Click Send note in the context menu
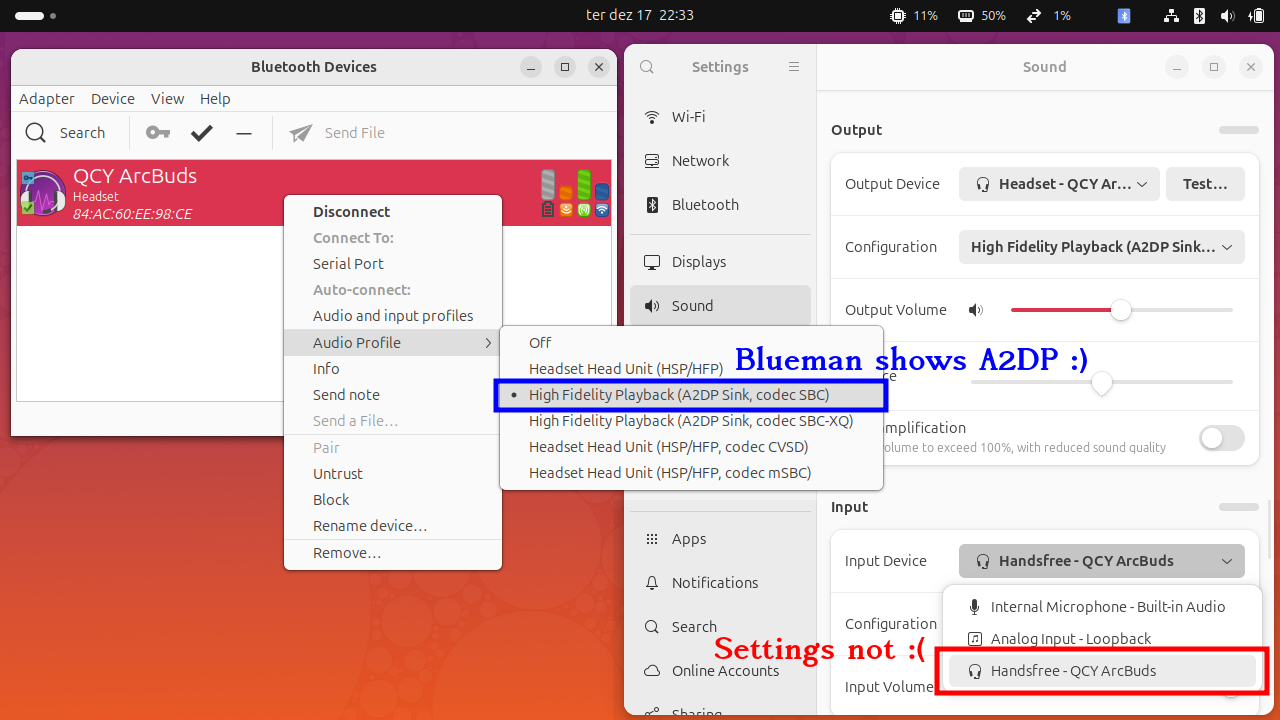Image resolution: width=1280 pixels, height=720 pixels. 393,395
